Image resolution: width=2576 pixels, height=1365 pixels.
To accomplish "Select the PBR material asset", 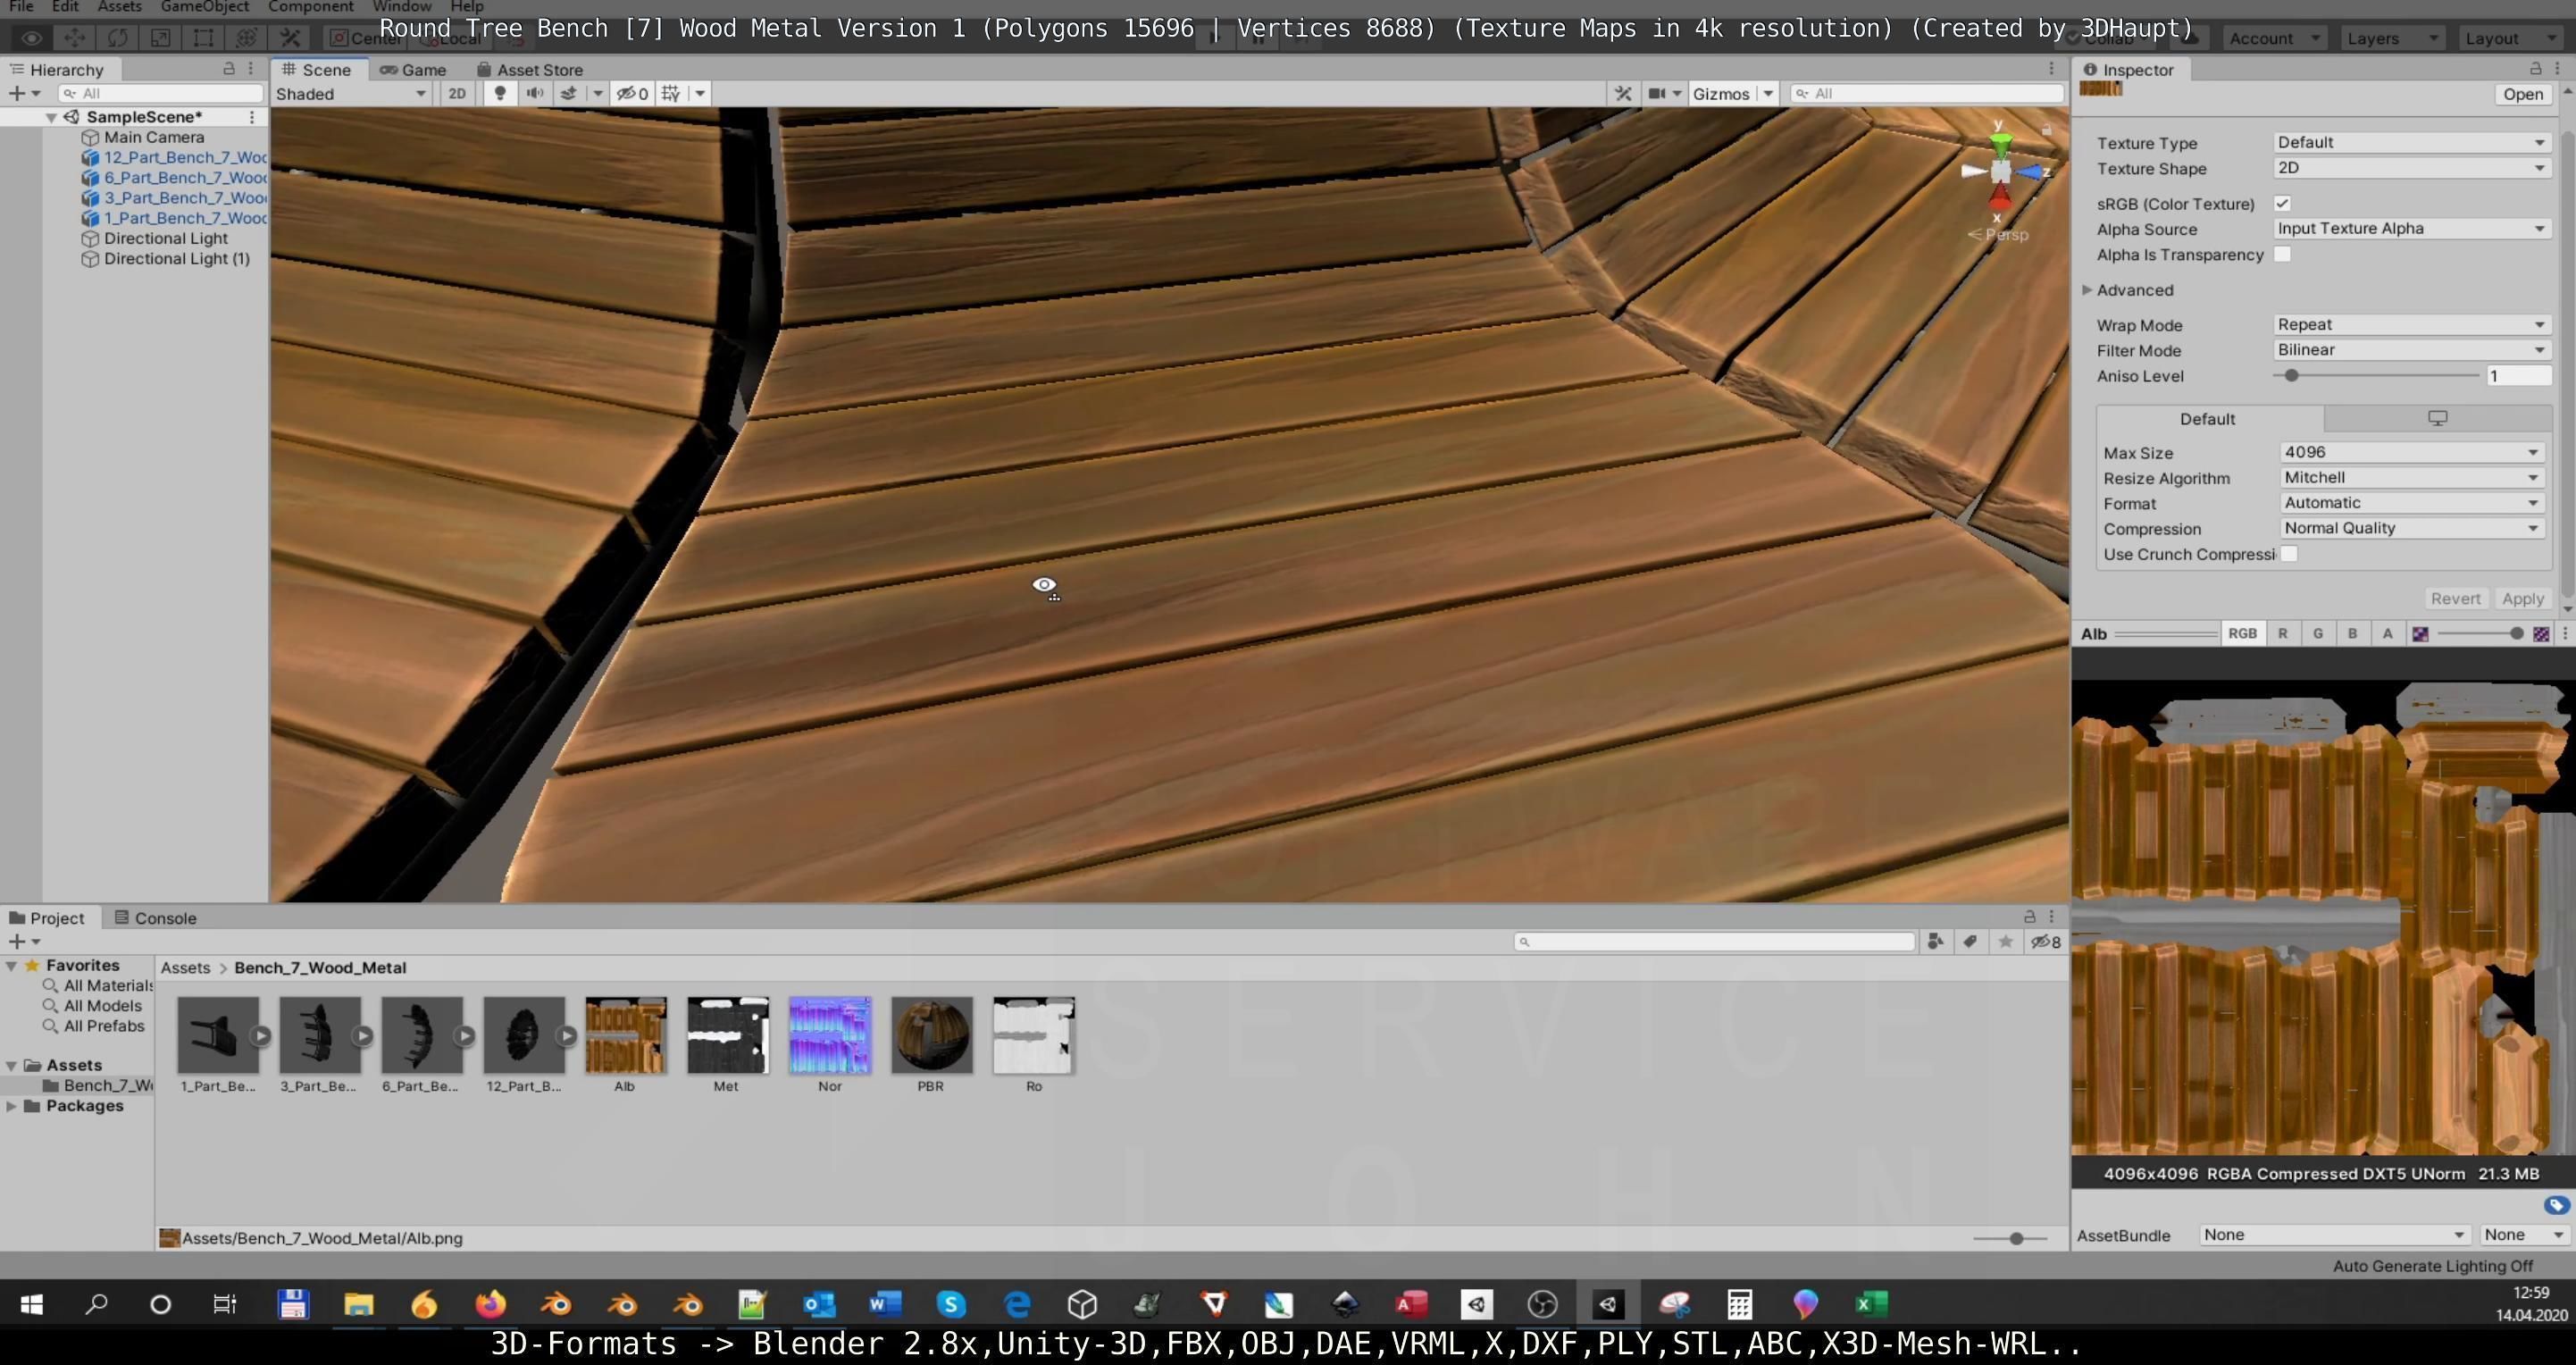I will 931,1036.
